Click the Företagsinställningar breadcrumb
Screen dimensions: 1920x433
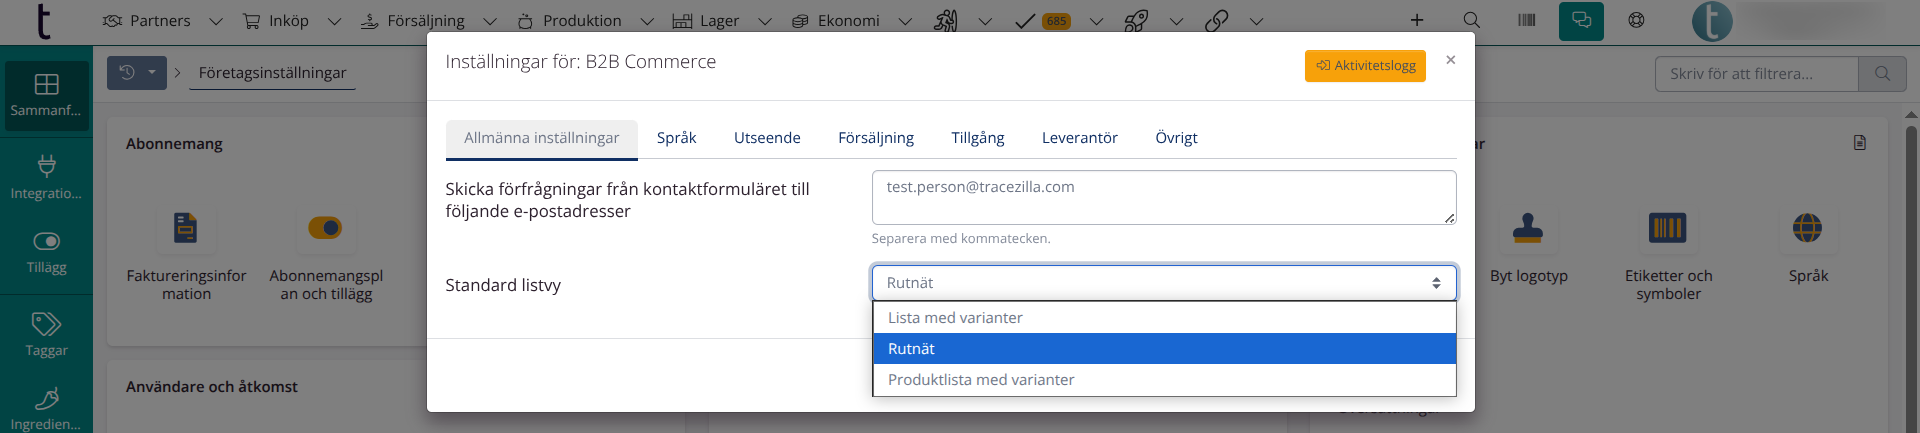[x=272, y=73]
